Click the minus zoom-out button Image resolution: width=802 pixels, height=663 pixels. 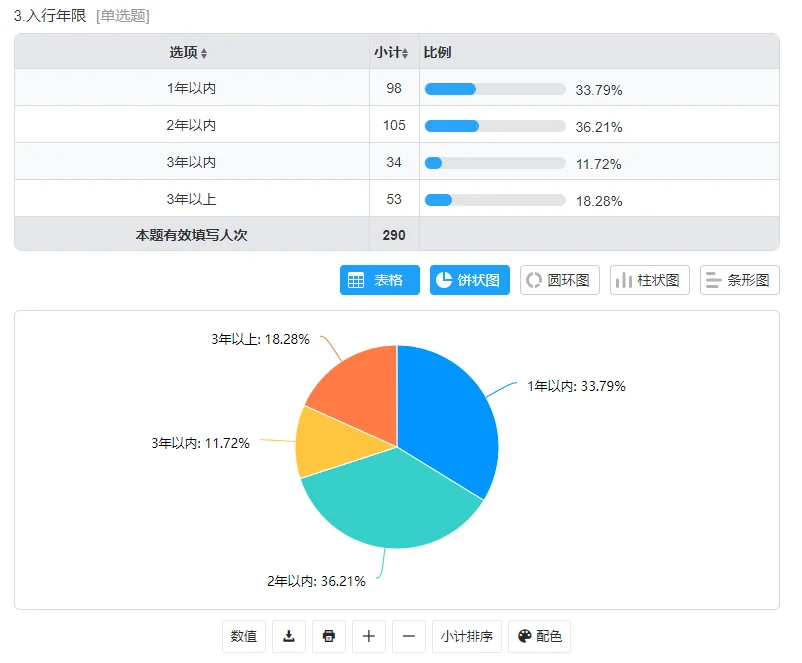pos(409,636)
